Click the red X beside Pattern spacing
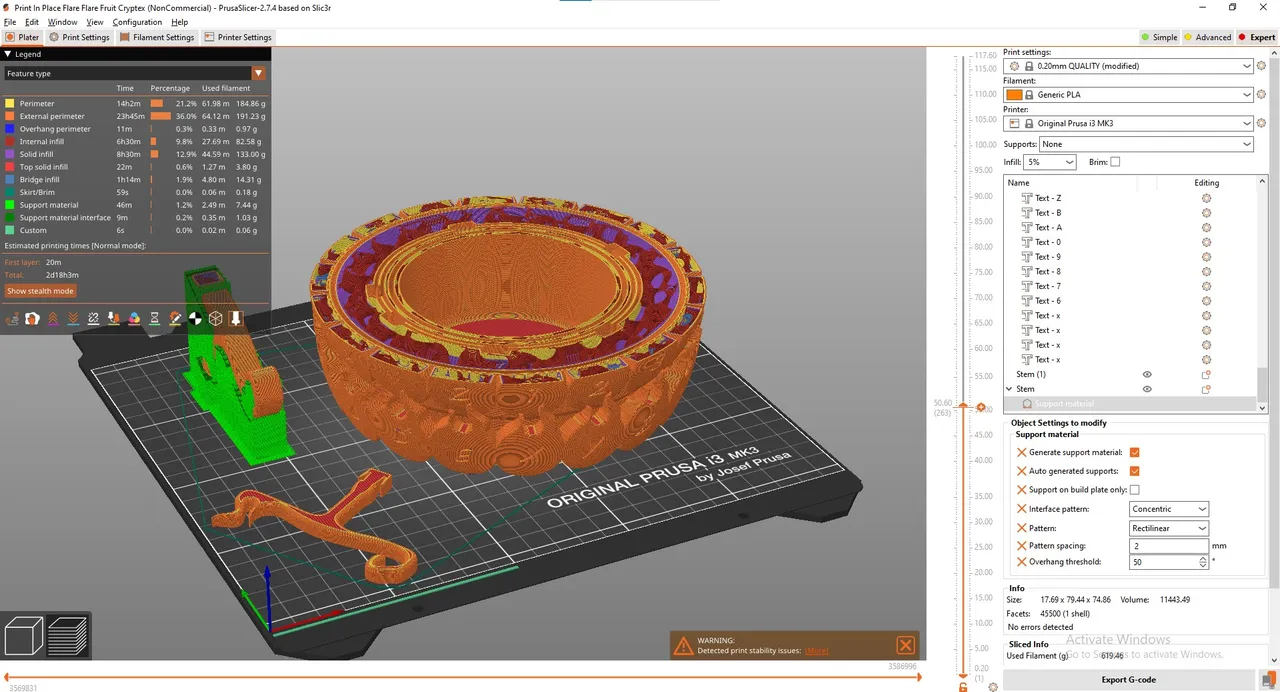Viewport: 1280px width, 692px height. point(1021,546)
